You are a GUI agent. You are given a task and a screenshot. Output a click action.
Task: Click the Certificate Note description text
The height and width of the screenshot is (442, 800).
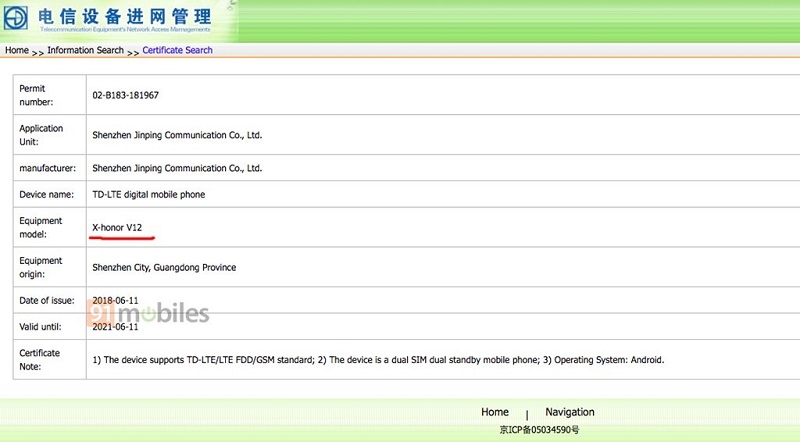pyautogui.click(x=378, y=360)
